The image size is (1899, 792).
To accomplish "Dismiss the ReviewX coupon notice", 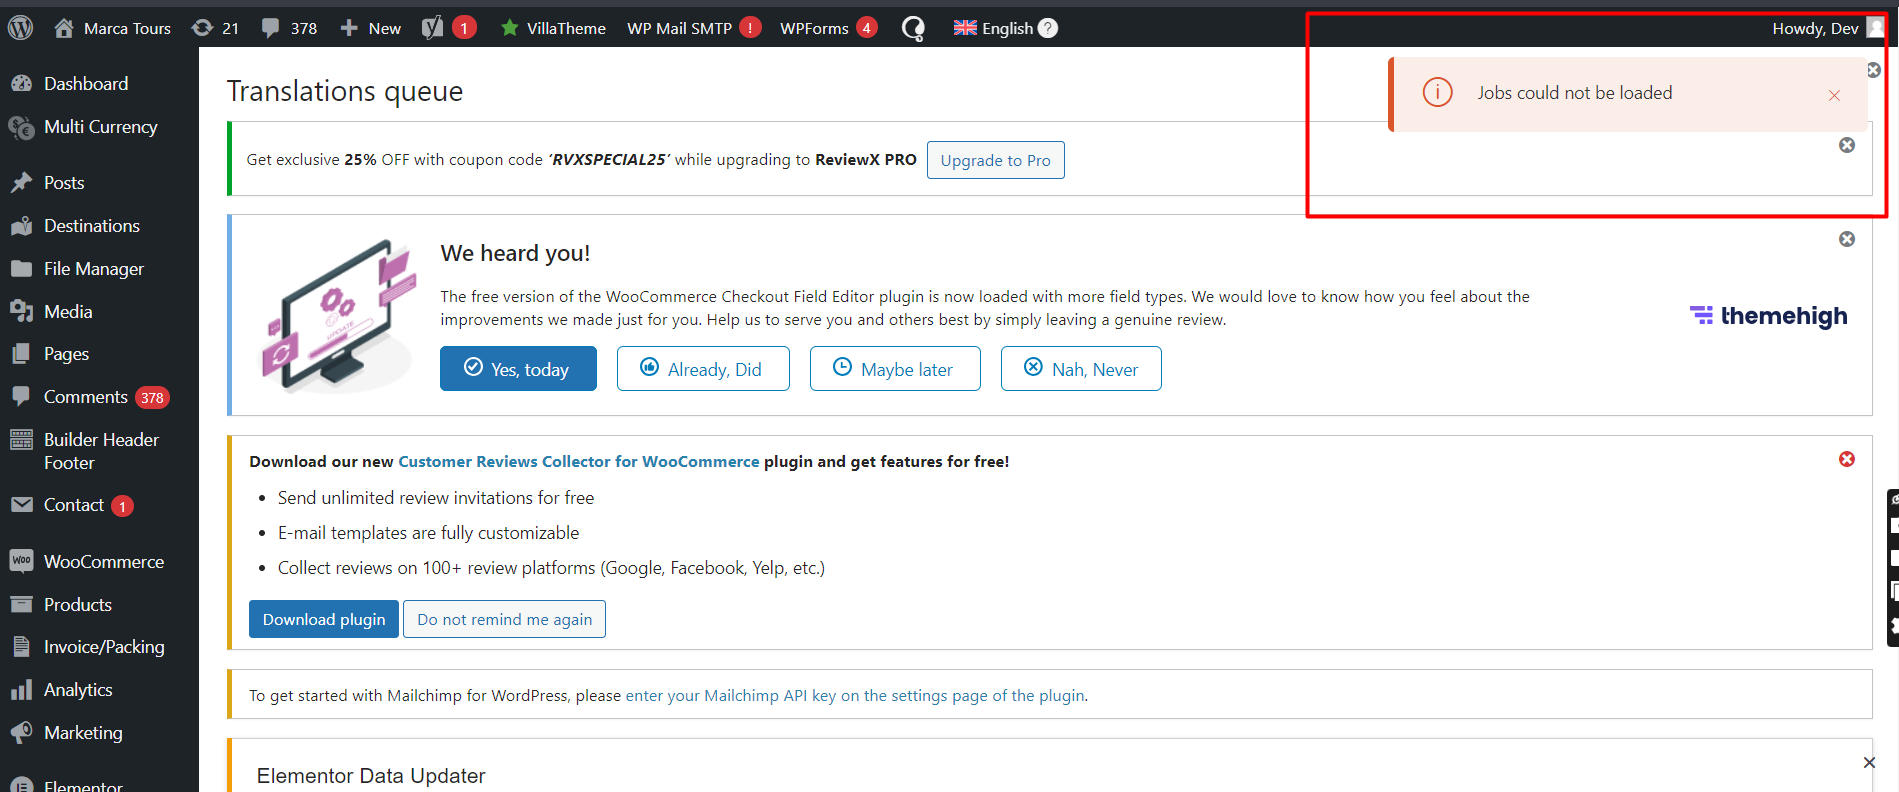I will (1847, 145).
